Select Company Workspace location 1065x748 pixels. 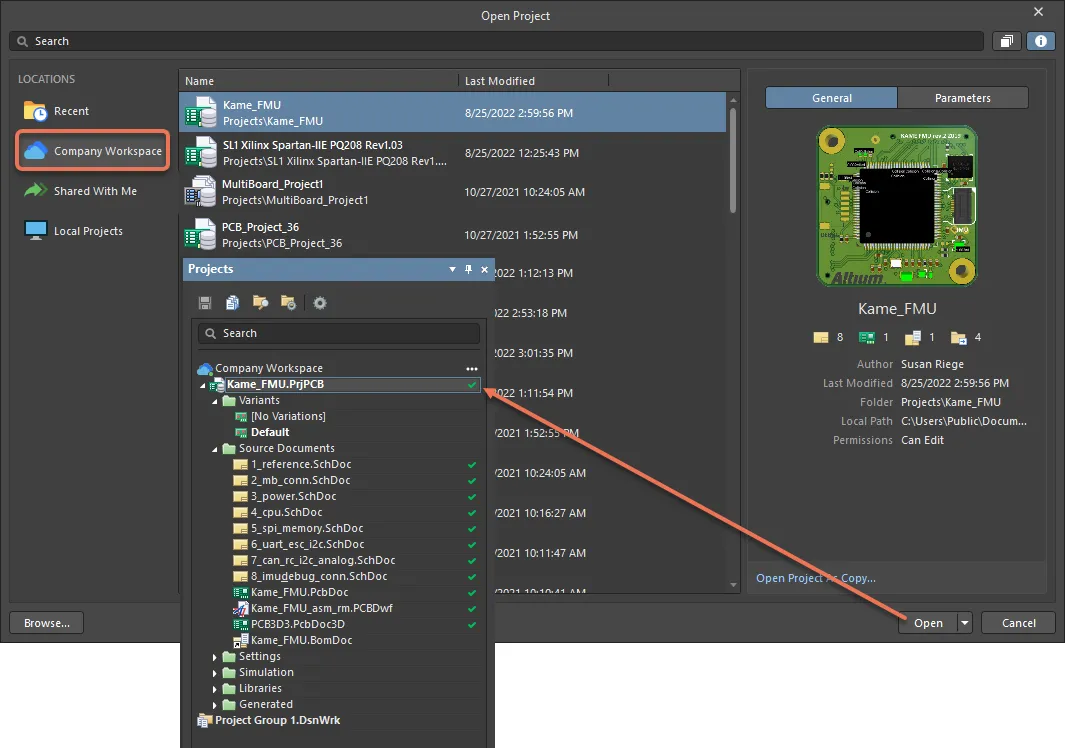coord(93,151)
